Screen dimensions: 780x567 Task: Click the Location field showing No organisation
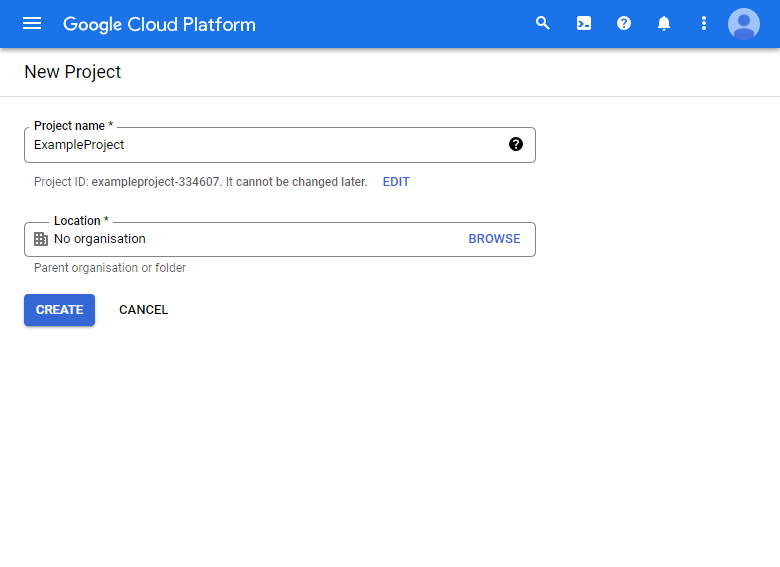click(x=280, y=239)
